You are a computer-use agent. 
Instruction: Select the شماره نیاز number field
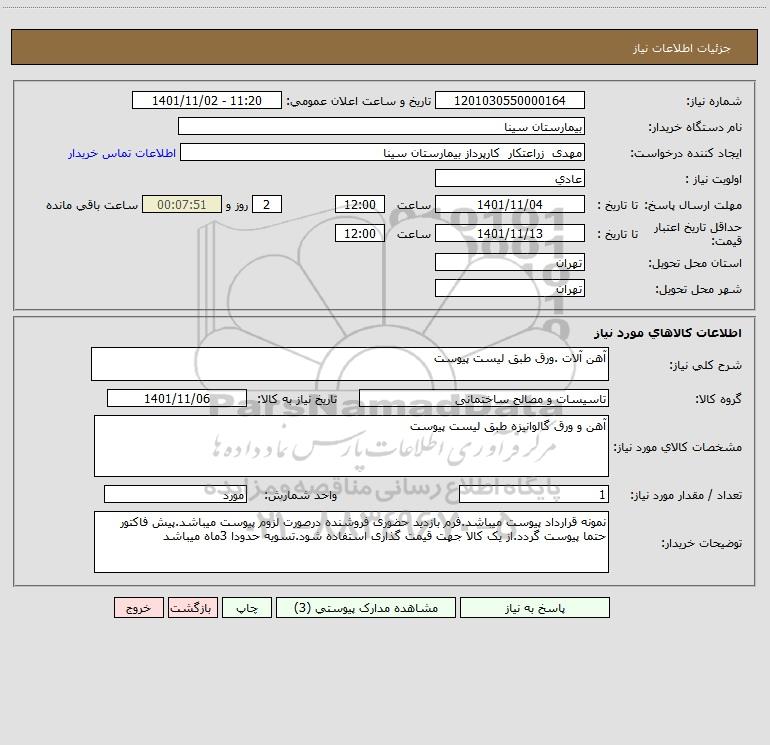click(510, 100)
